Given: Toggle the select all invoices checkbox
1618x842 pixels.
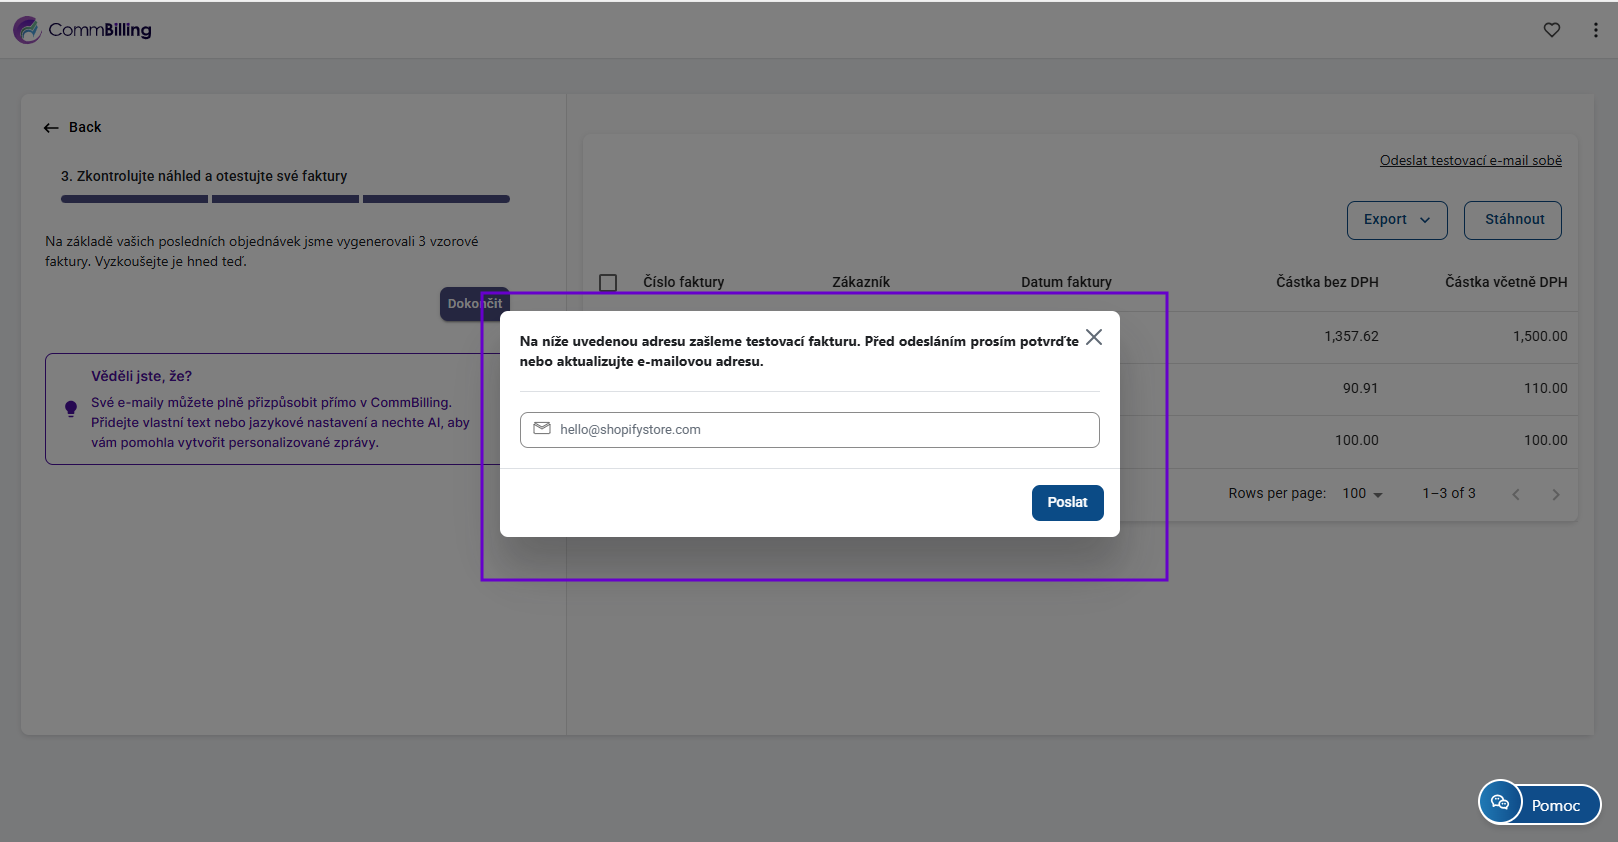Looking at the screenshot, I should pos(608,283).
